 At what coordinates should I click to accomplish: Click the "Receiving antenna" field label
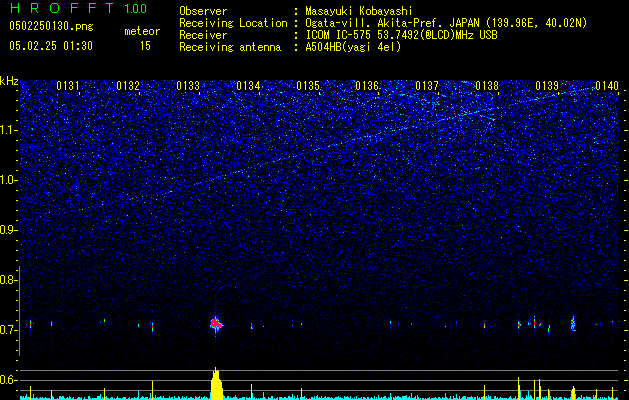[x=230, y=47]
